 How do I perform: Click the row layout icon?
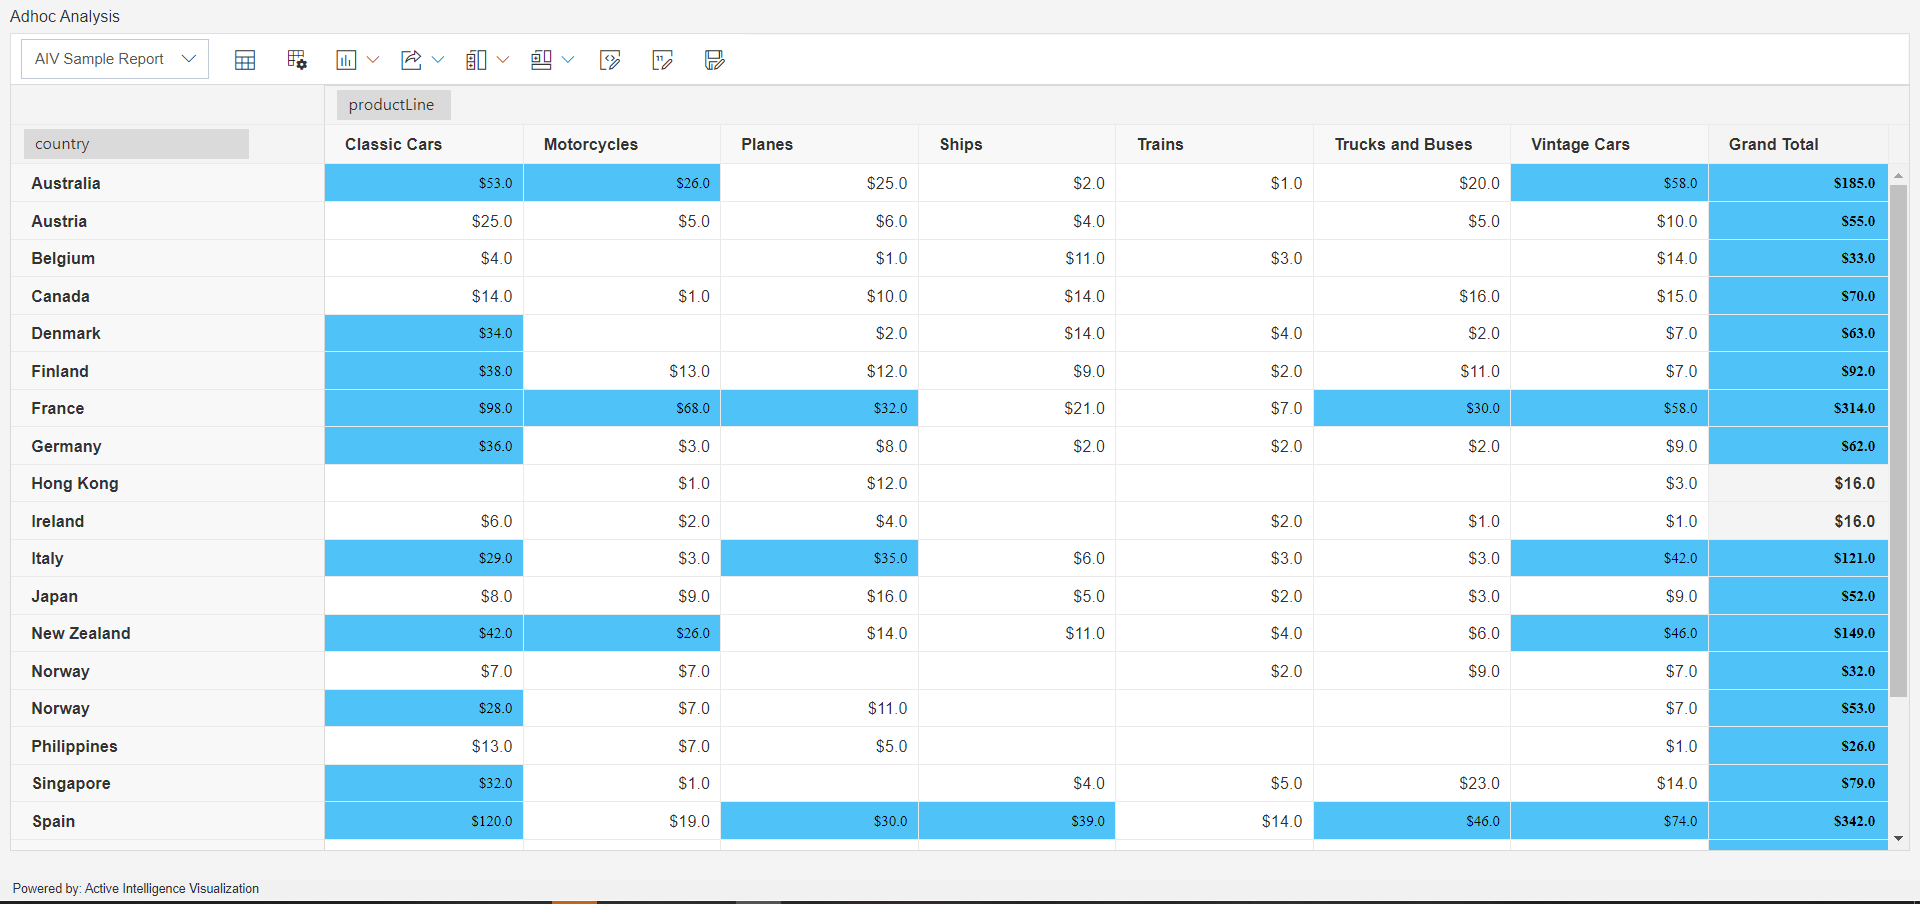(541, 60)
